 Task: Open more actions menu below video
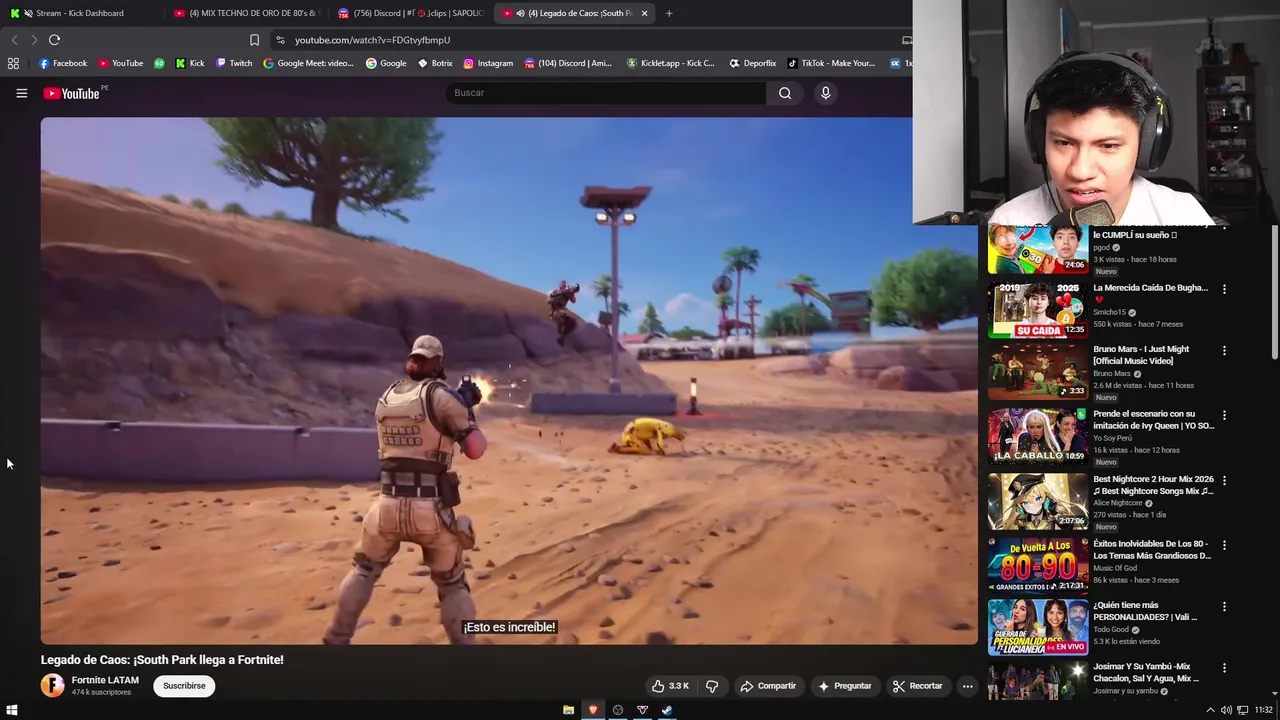click(x=967, y=686)
